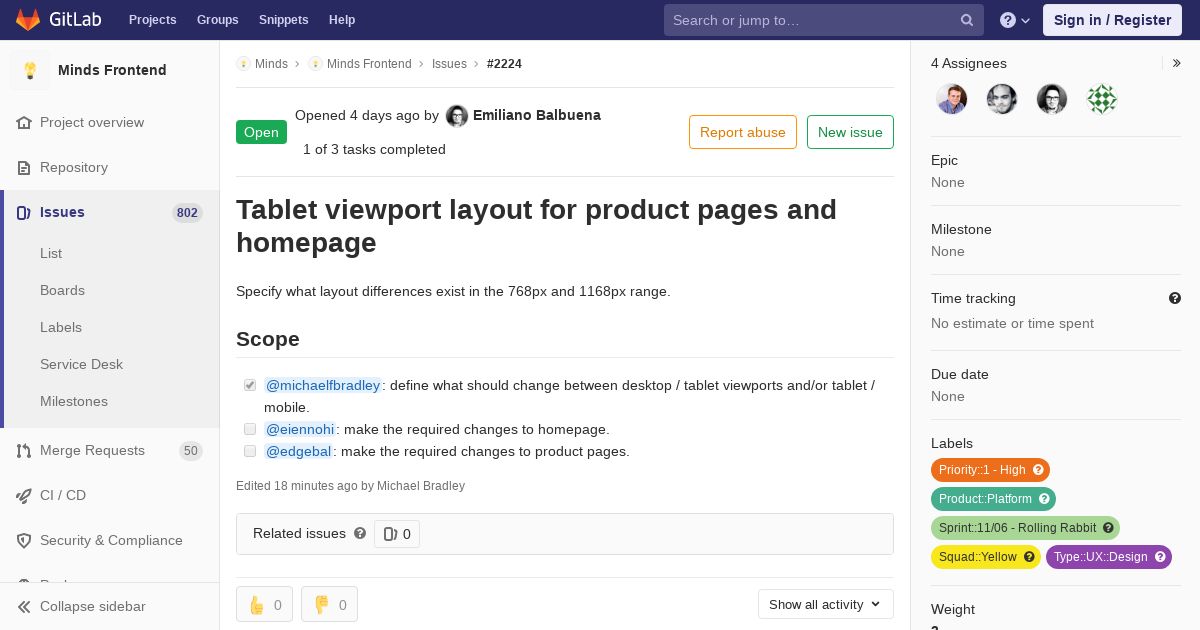Open the Show all activity dropdown
Screen dimensions: 1200x630
[825, 604]
